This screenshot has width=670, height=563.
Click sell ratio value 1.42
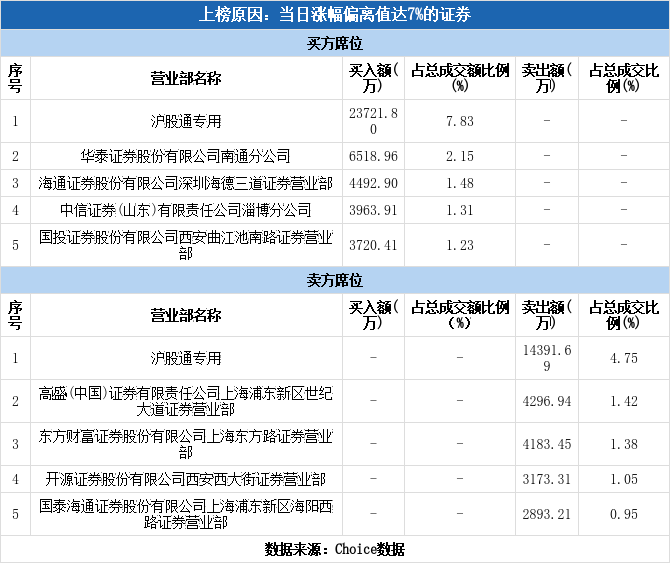(x=624, y=401)
